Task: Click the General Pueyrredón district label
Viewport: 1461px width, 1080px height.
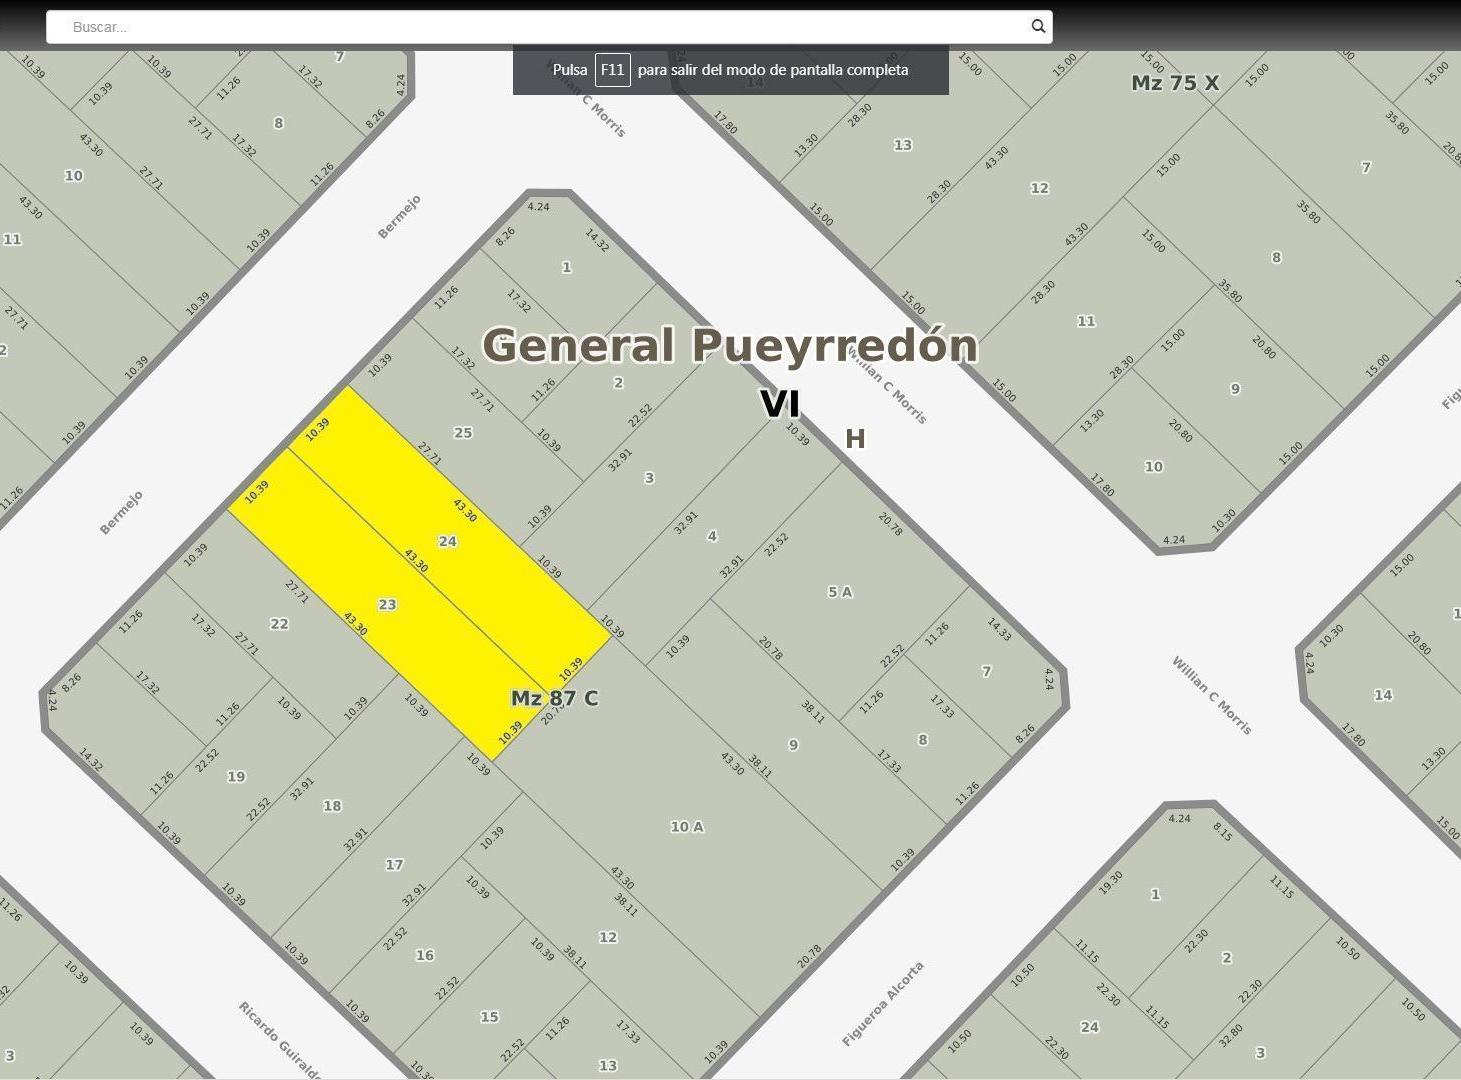Action: tap(730, 345)
